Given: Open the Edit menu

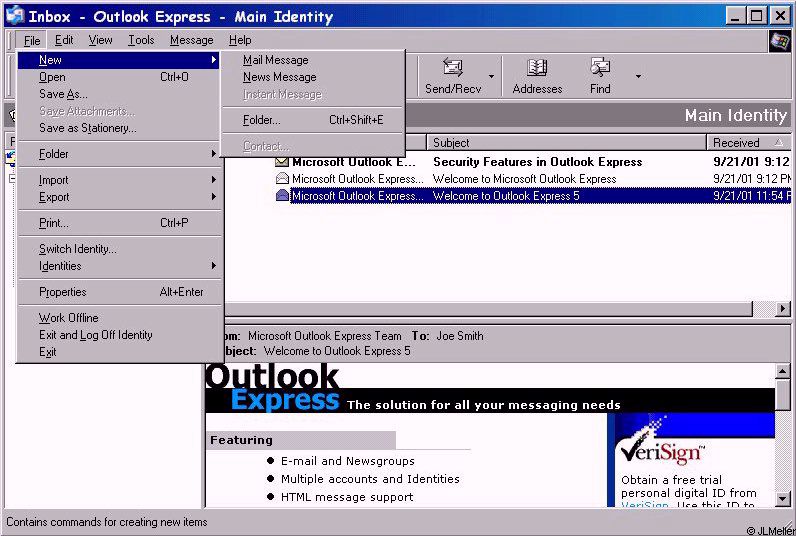Looking at the screenshot, I should tap(64, 40).
